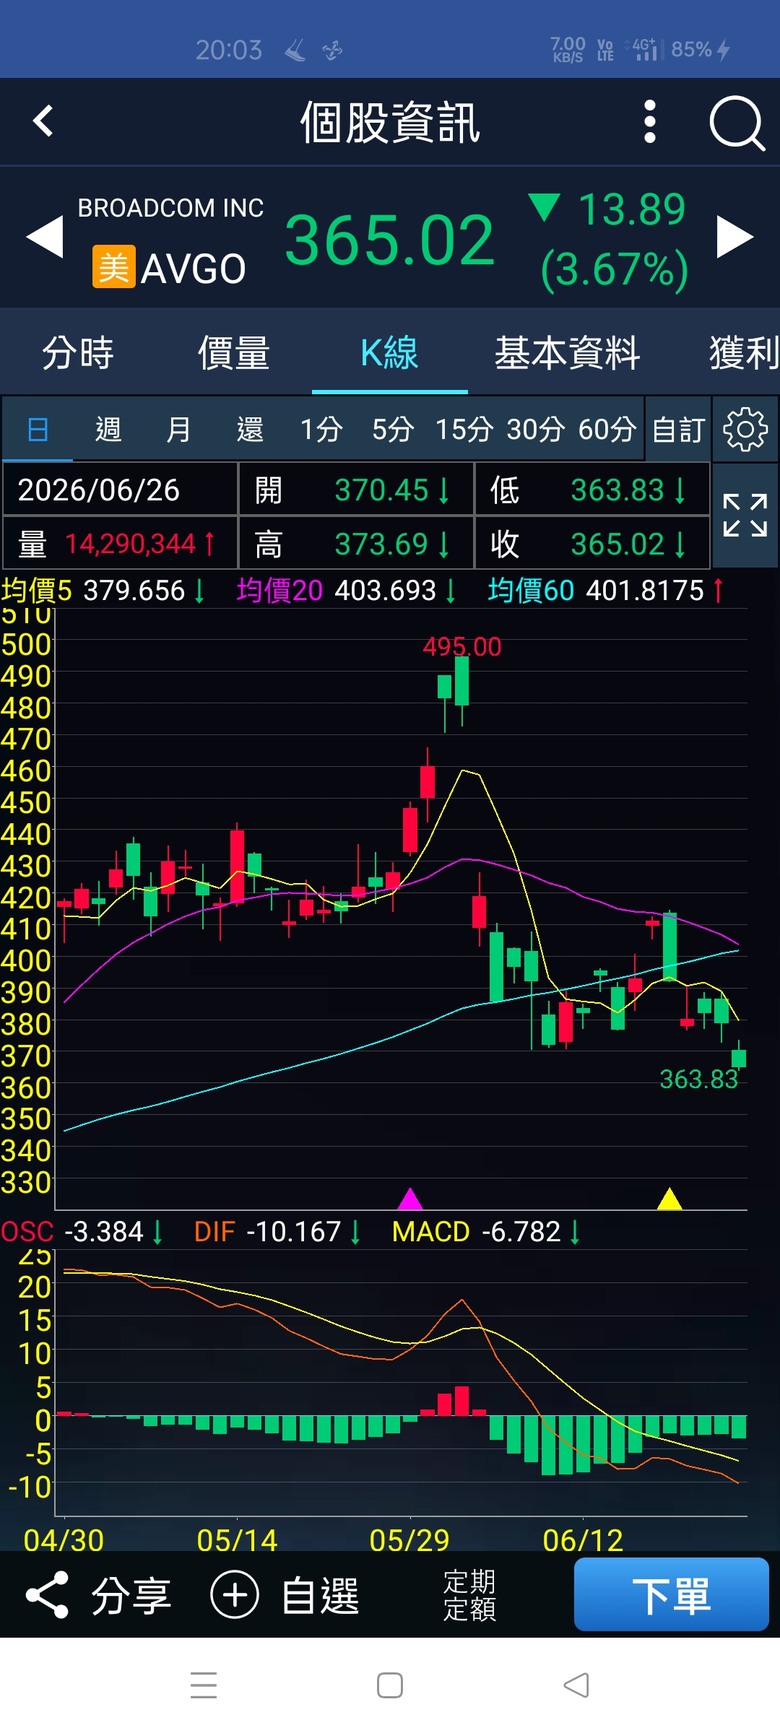This screenshot has height=1733, width=780.
Task: Tap OSC indicator value -3.384
Action: coord(104,1231)
